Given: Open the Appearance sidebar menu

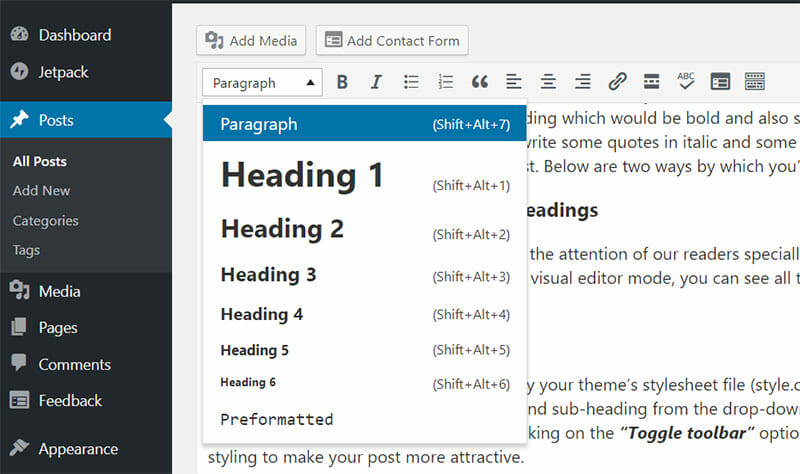Looking at the screenshot, I should coord(78,449).
